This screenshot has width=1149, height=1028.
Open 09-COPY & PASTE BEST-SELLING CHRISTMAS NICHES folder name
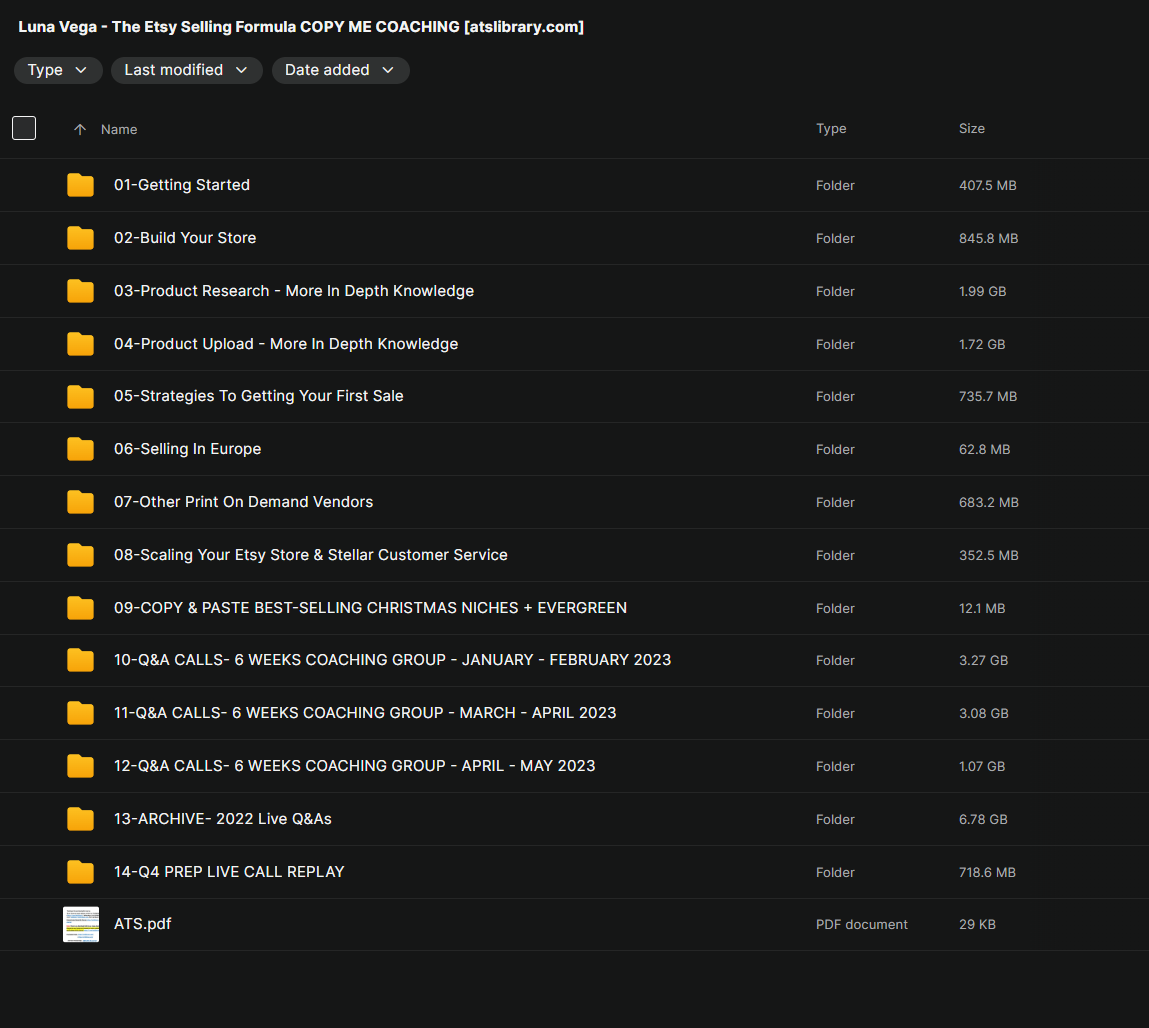pos(371,608)
